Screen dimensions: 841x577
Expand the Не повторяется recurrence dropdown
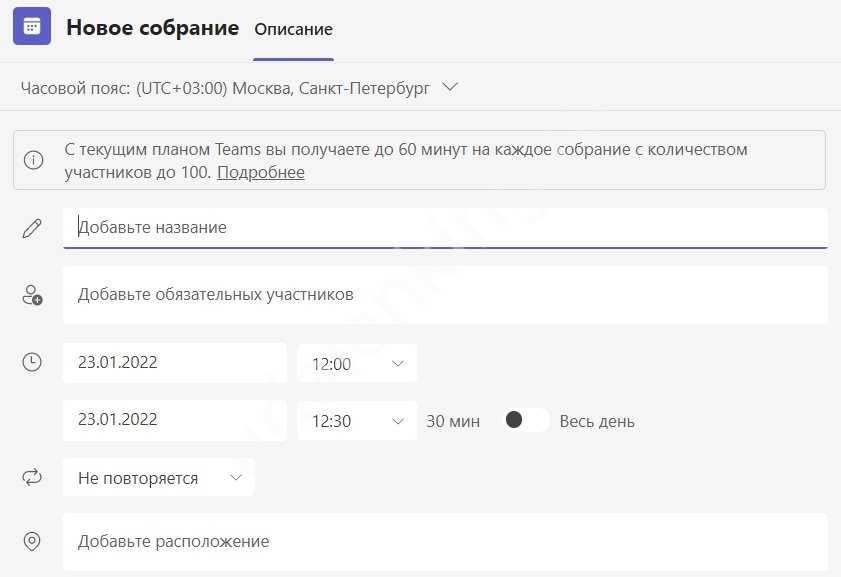(159, 478)
